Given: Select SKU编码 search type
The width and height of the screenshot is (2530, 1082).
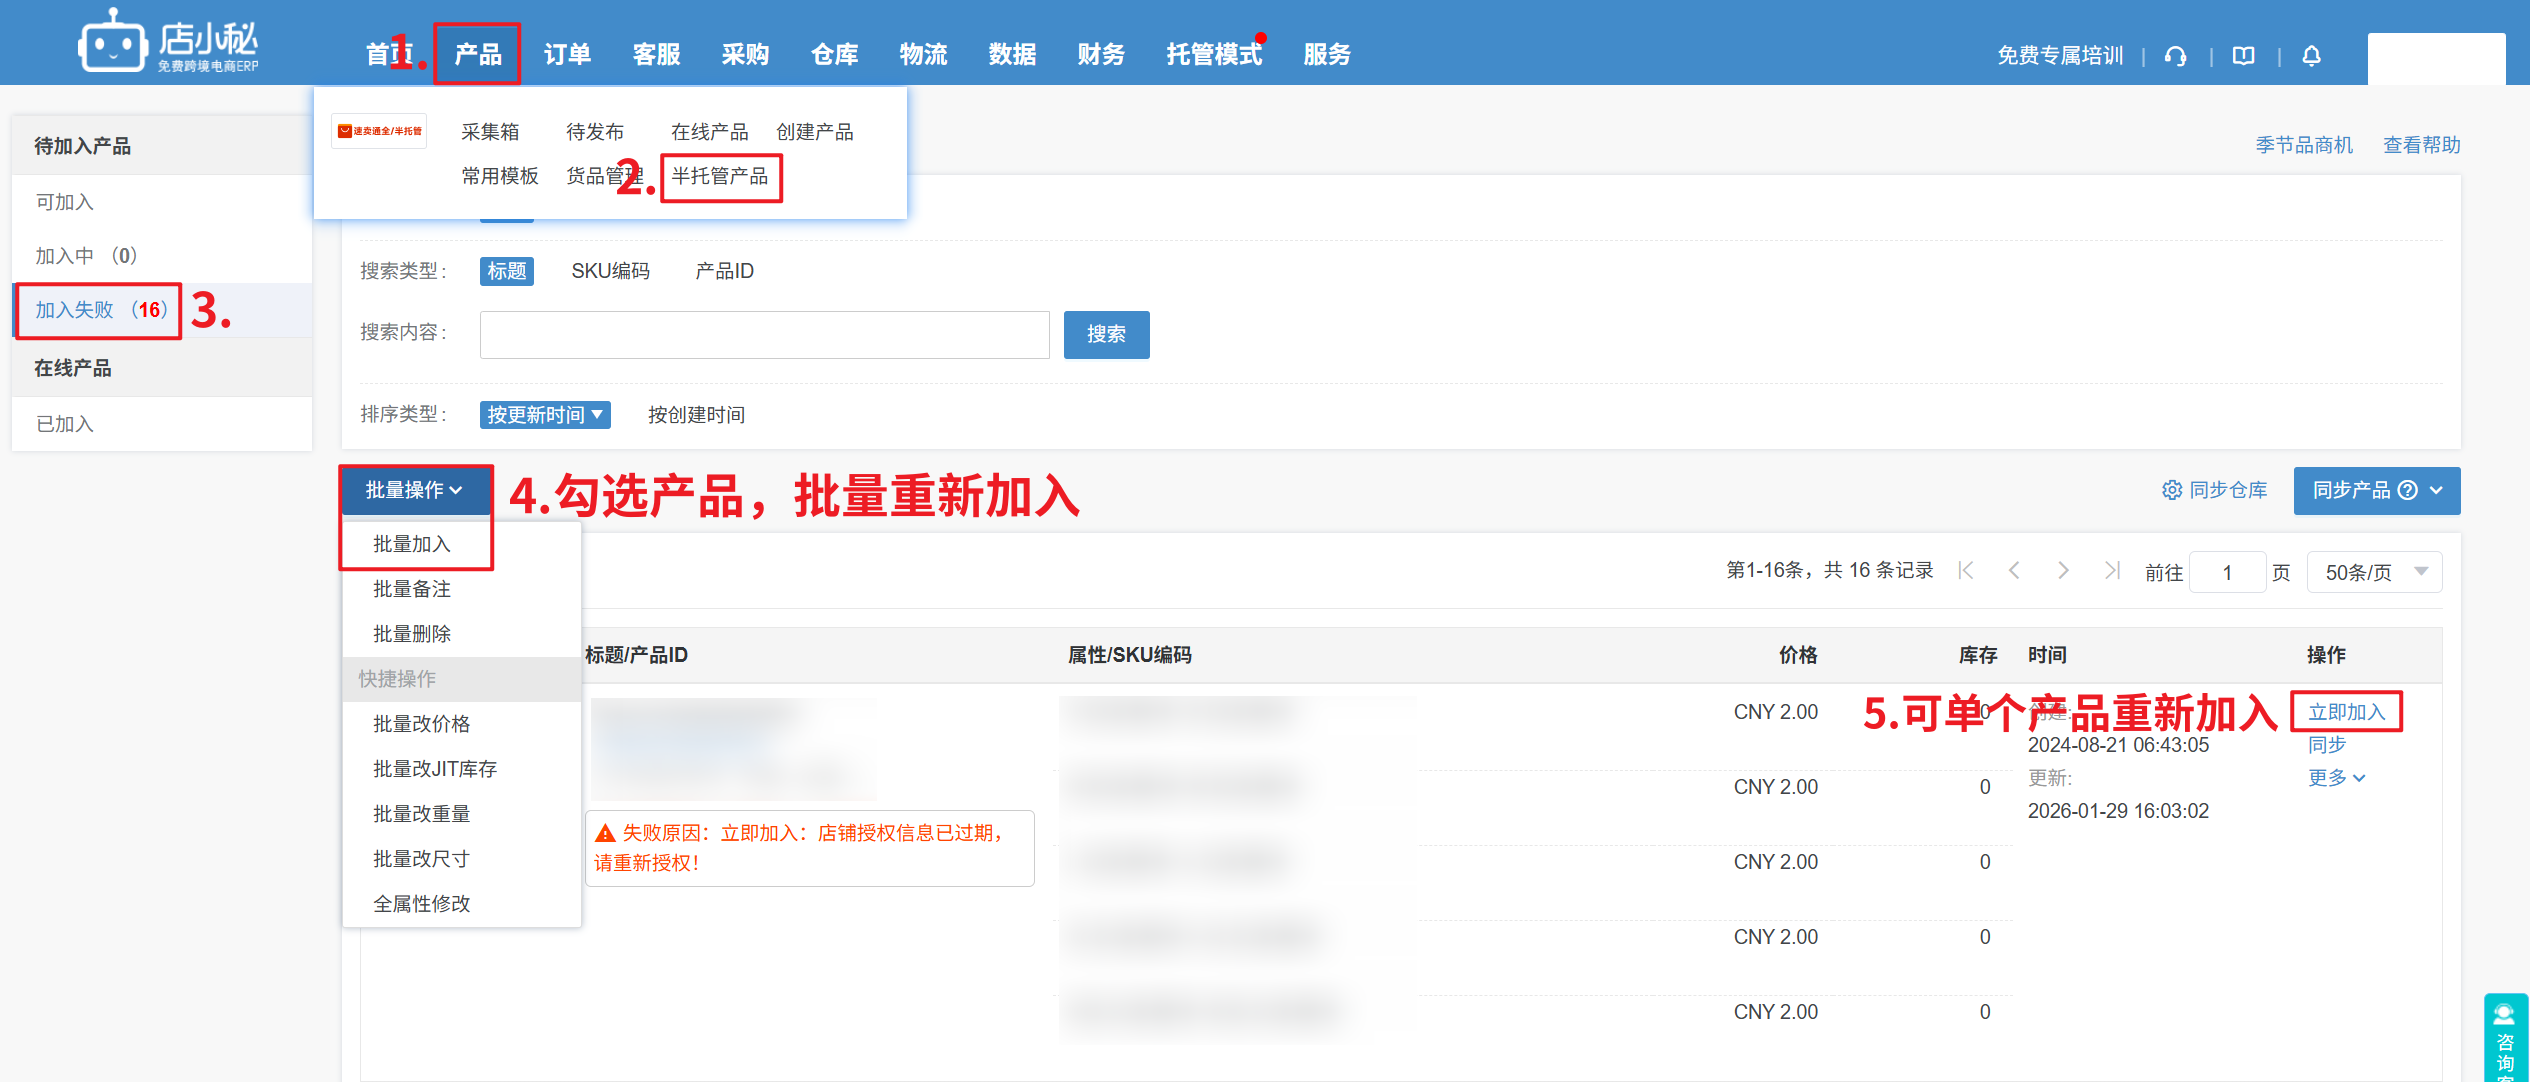Looking at the screenshot, I should (610, 271).
